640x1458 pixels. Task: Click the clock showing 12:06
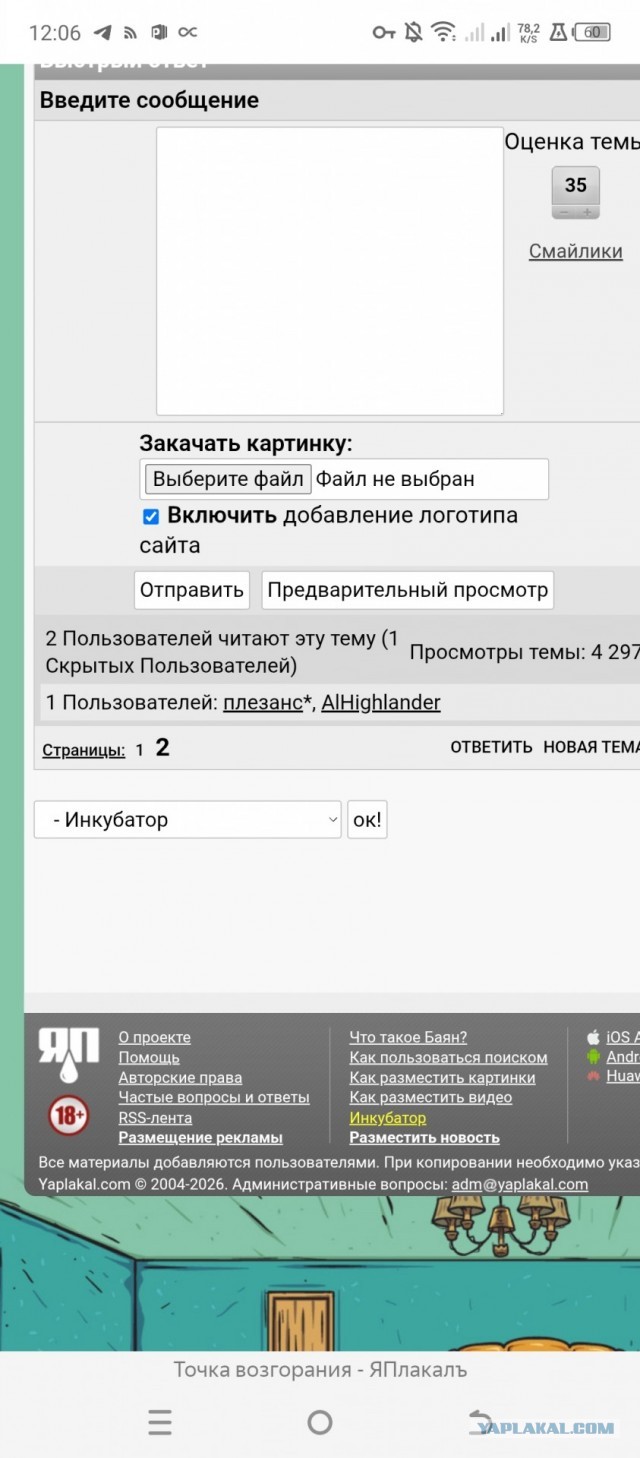coord(55,32)
